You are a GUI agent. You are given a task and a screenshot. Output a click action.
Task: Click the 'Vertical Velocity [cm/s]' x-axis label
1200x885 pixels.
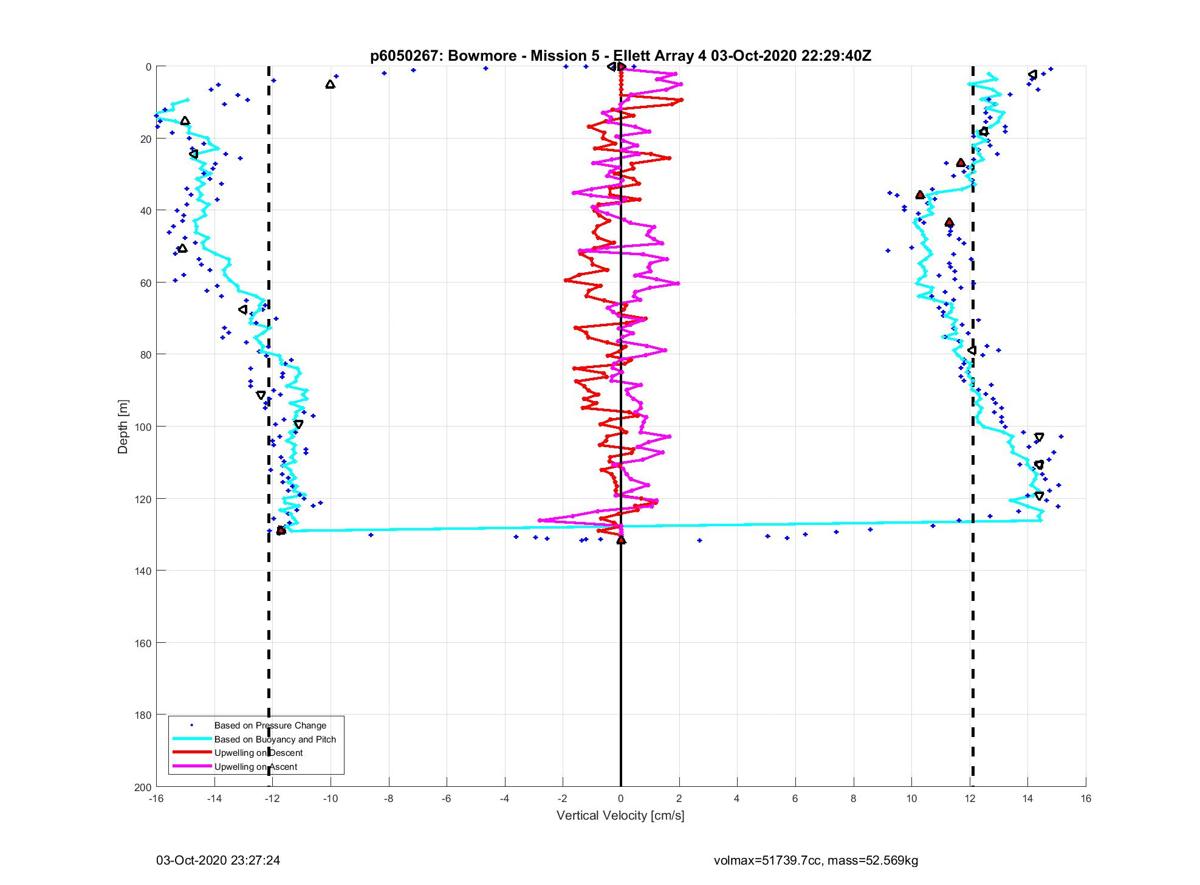tap(620, 816)
